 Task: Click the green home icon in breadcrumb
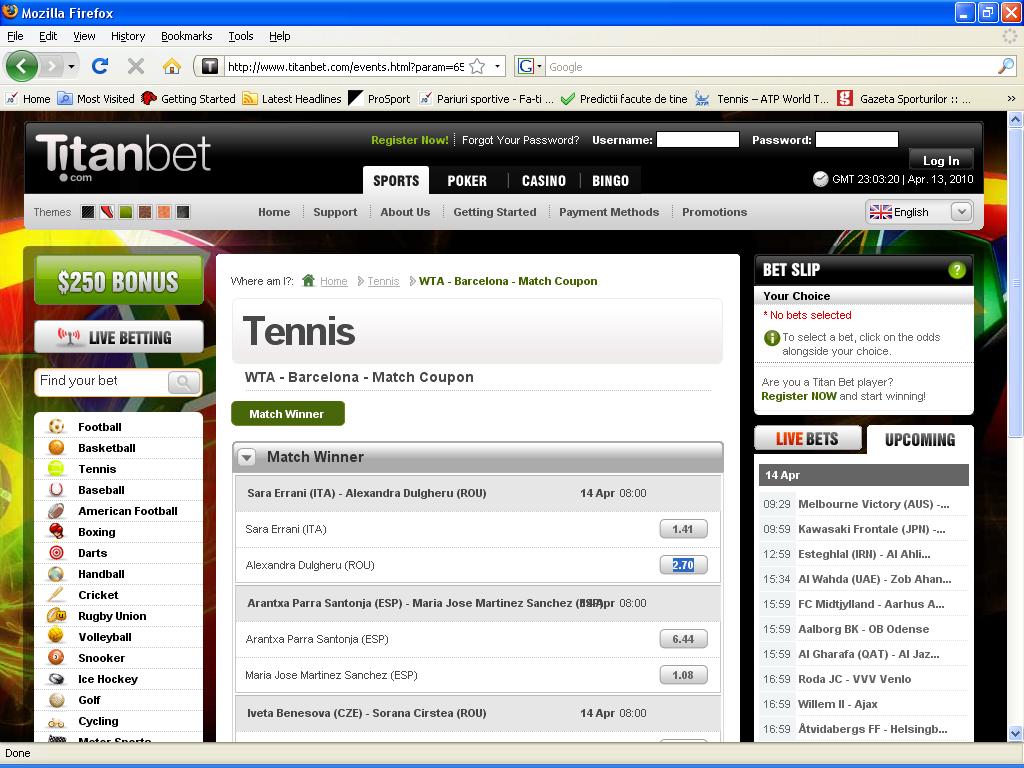[309, 281]
